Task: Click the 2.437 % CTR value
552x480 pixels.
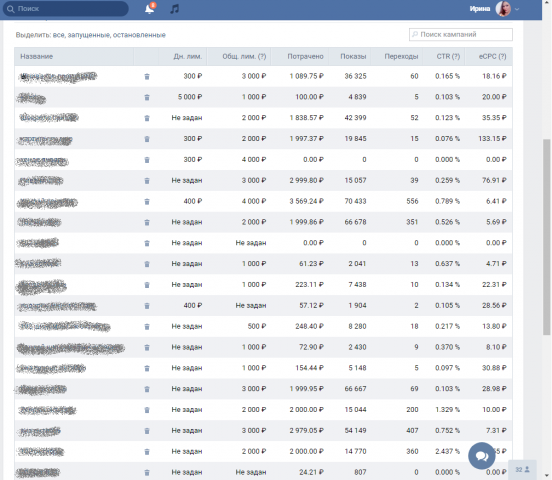Action: tap(447, 451)
